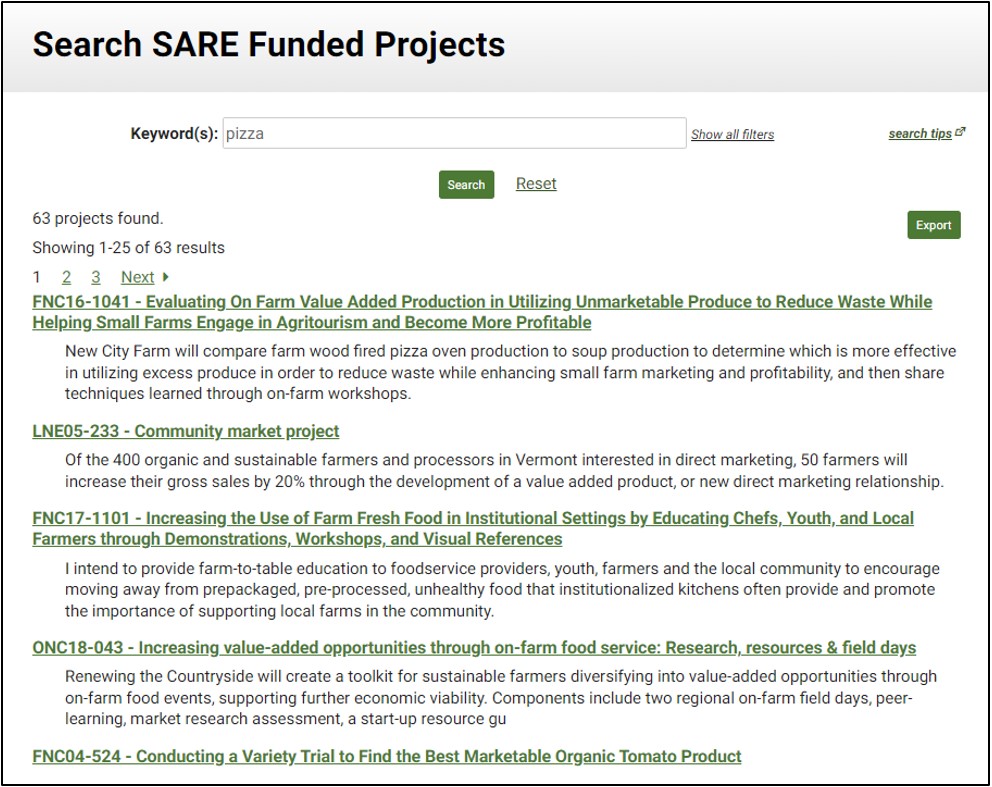Export the search results
This screenshot has height=787, width=992.
[x=933, y=225]
